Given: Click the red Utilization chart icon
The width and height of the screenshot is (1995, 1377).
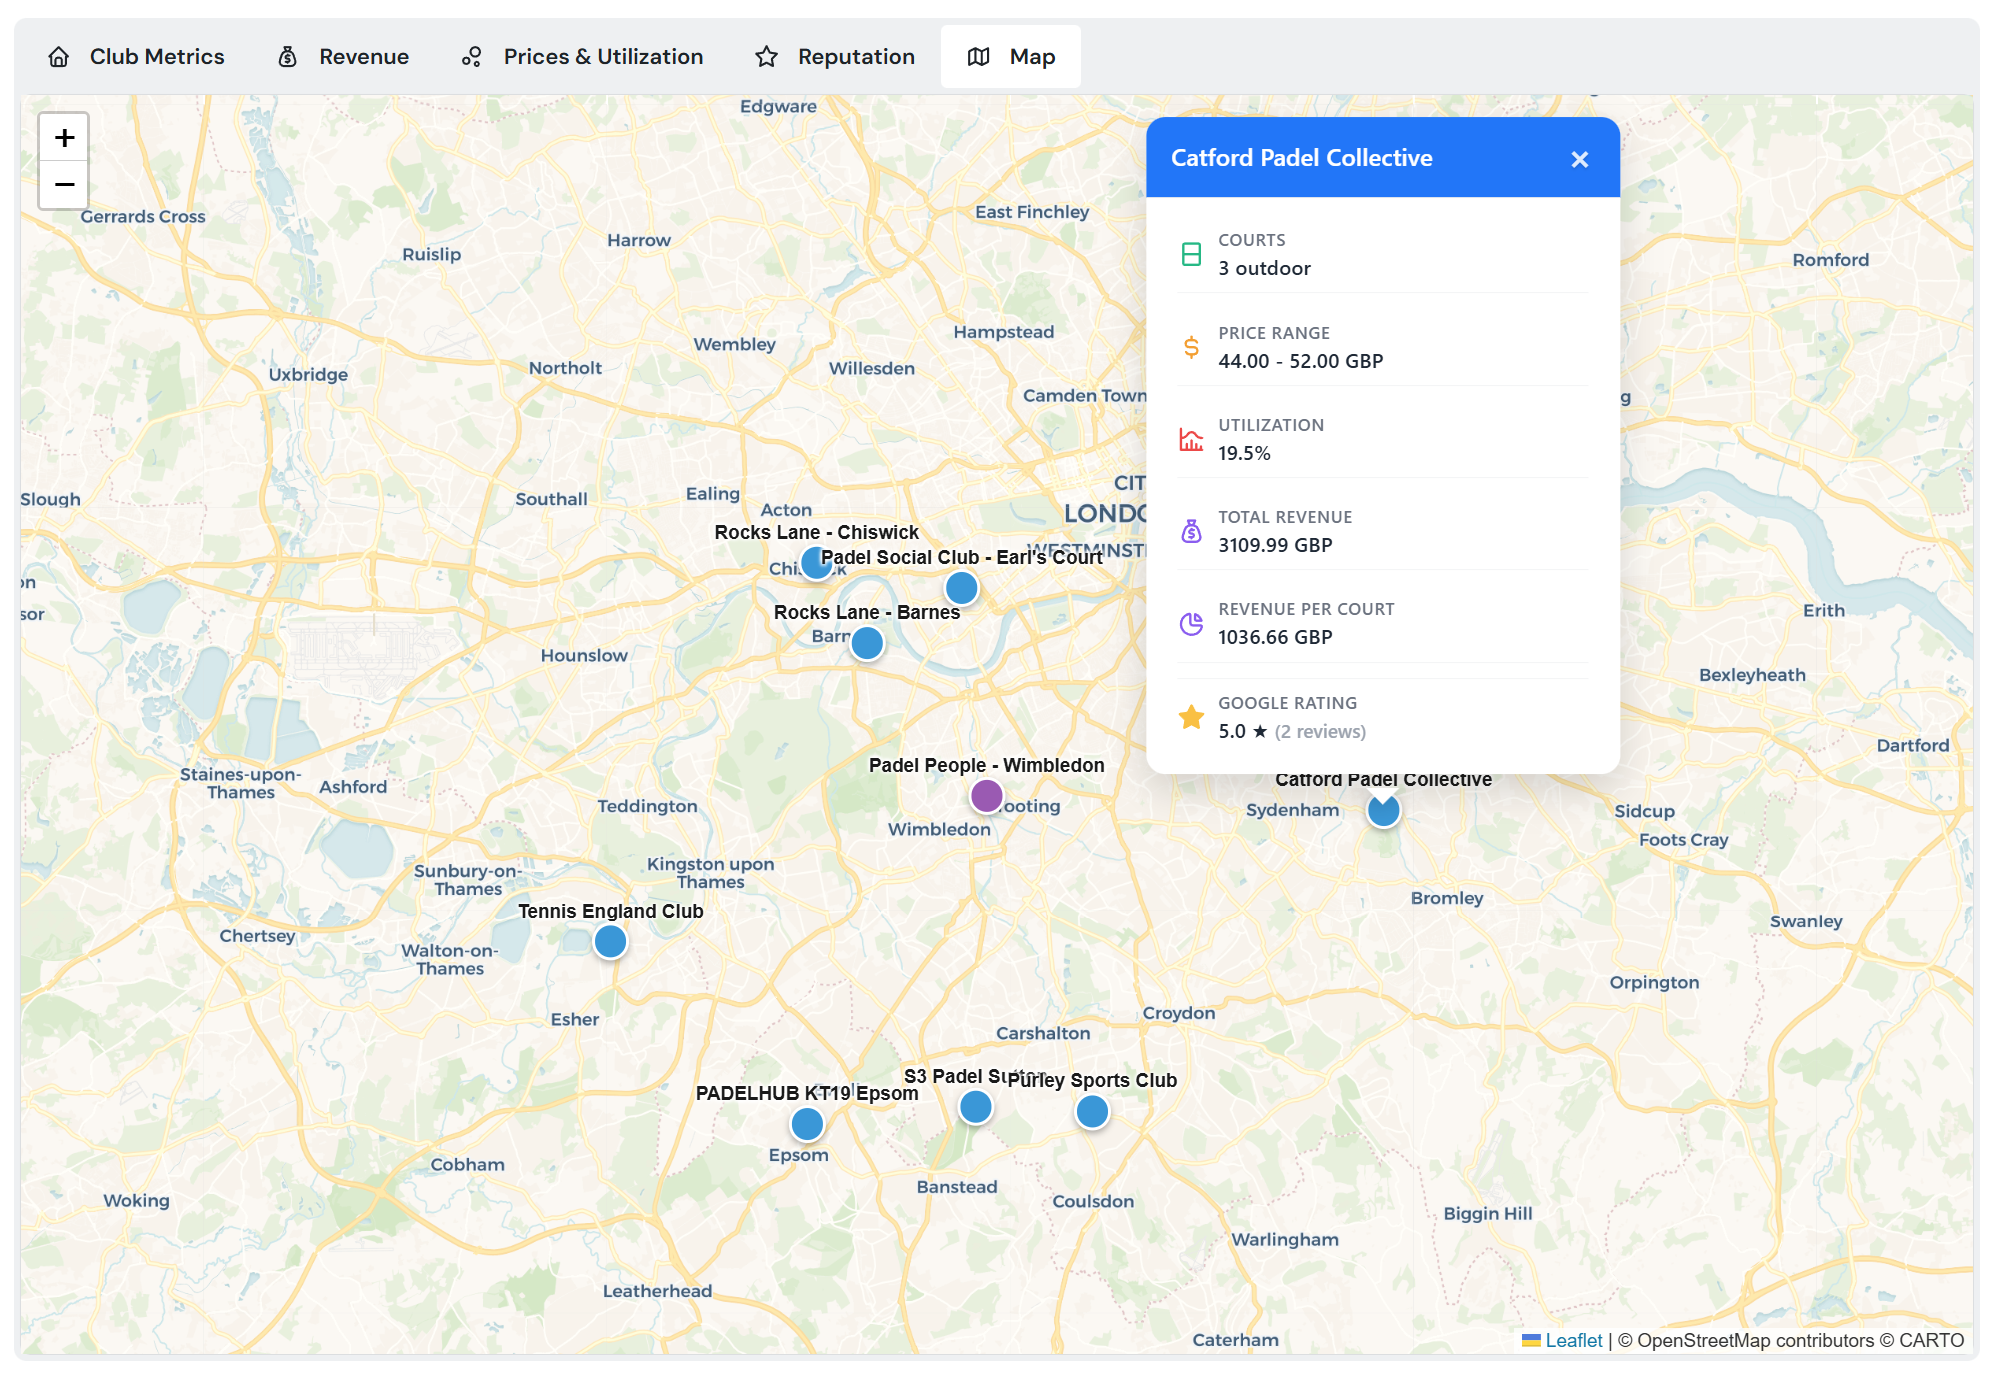Looking at the screenshot, I should click(x=1190, y=440).
